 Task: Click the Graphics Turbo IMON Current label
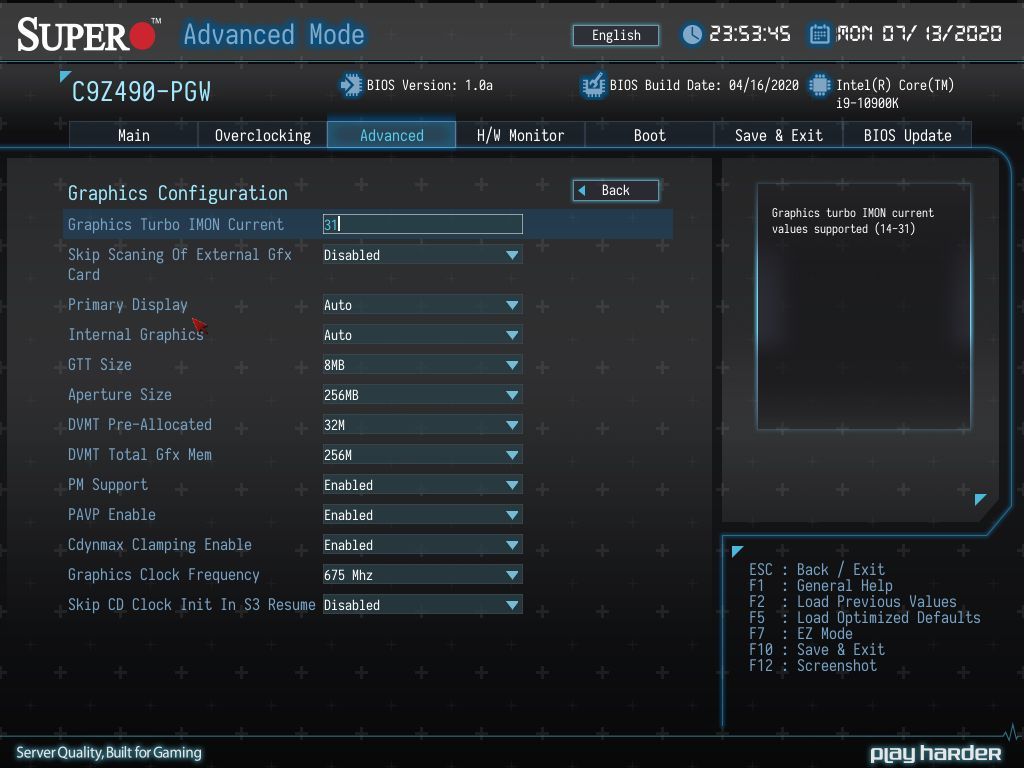(x=176, y=225)
